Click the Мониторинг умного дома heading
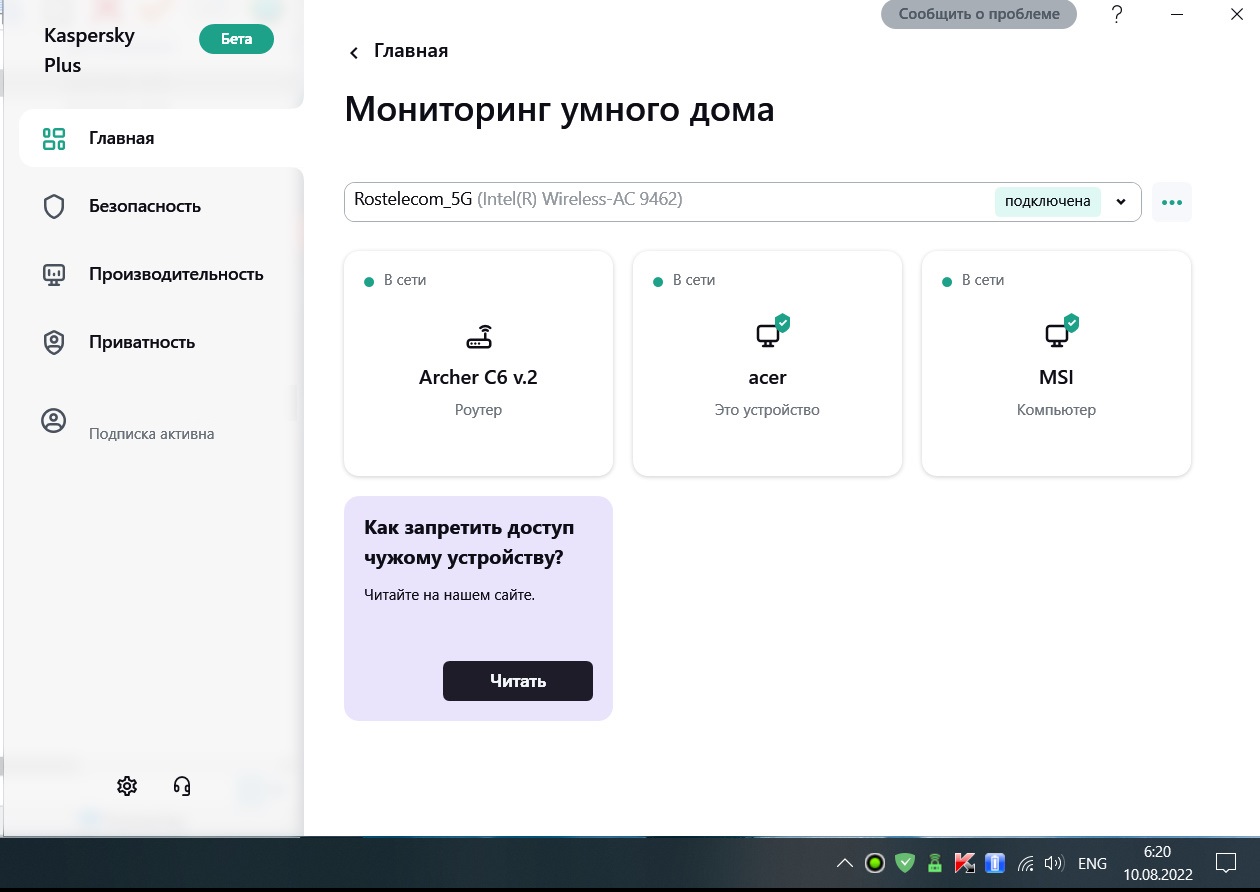The height and width of the screenshot is (892, 1260). [x=560, y=109]
